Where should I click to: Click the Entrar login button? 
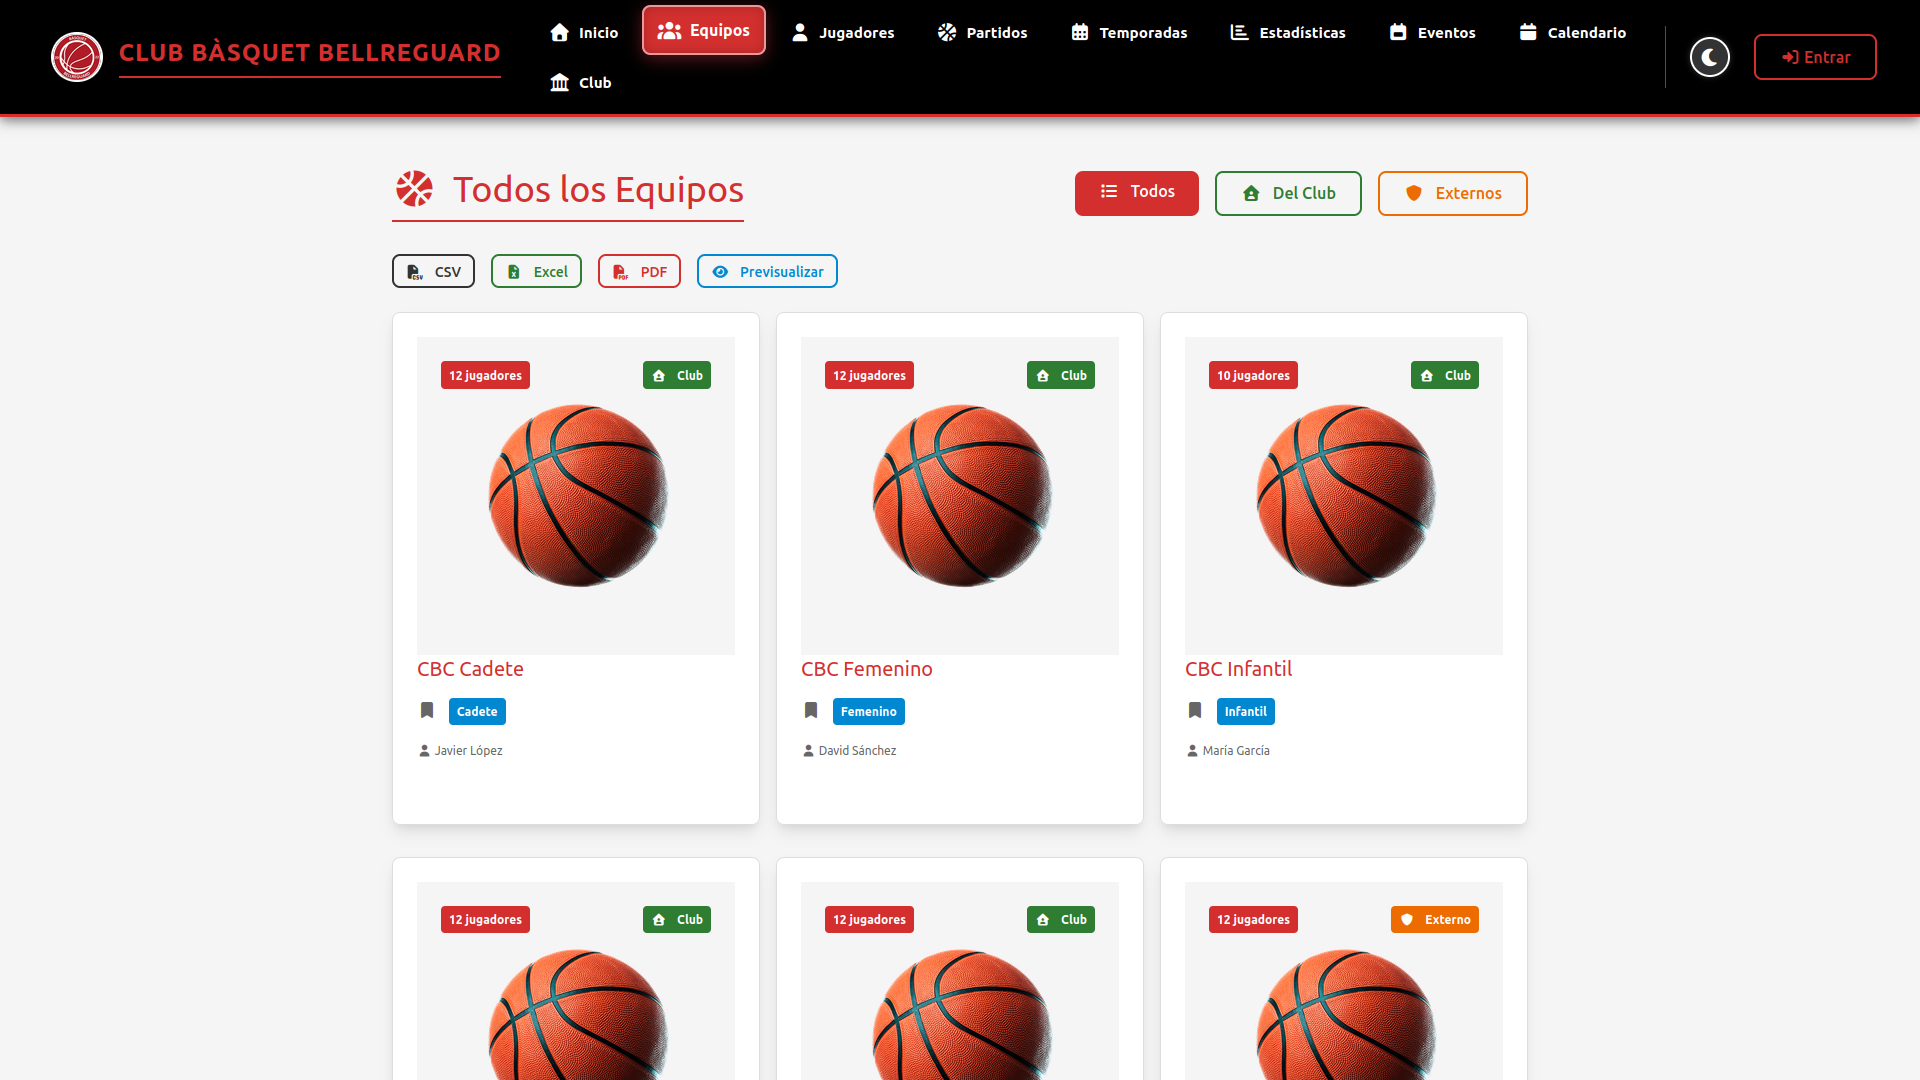[x=1815, y=57]
